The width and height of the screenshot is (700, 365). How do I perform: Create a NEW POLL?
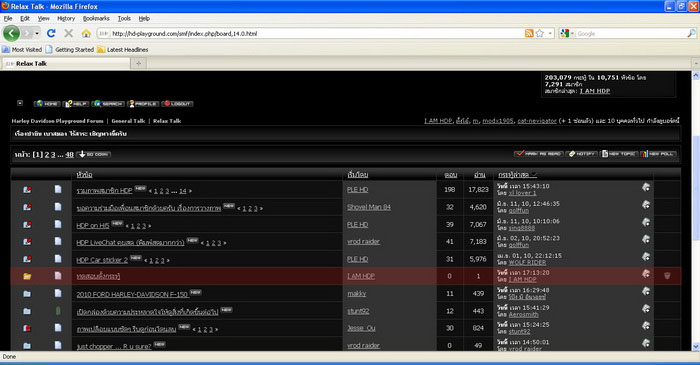(659, 154)
